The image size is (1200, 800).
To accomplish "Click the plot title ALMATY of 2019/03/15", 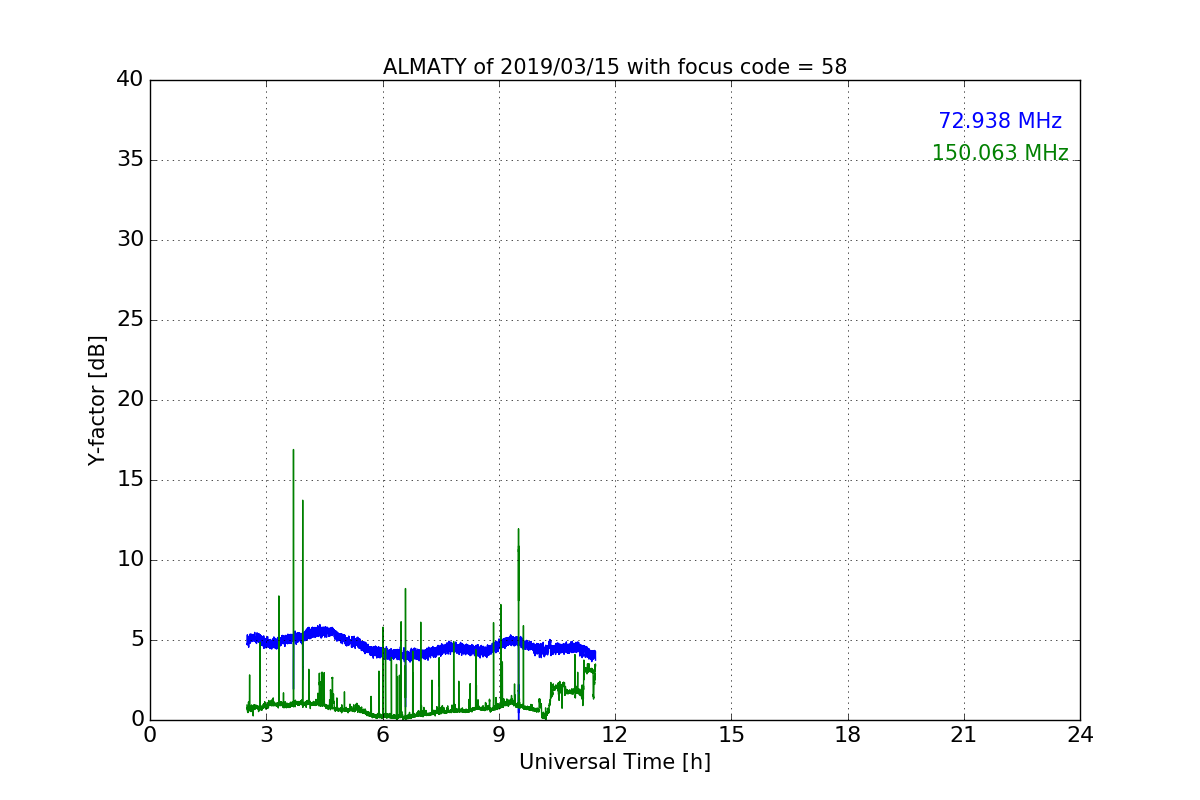I will click(615, 67).
